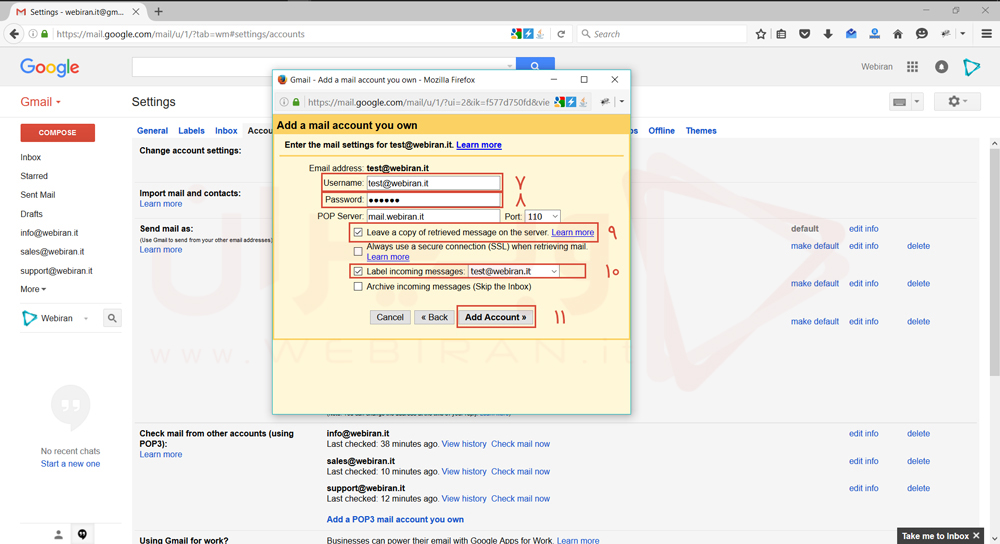Open a new browser tab

pyautogui.click(x=158, y=11)
